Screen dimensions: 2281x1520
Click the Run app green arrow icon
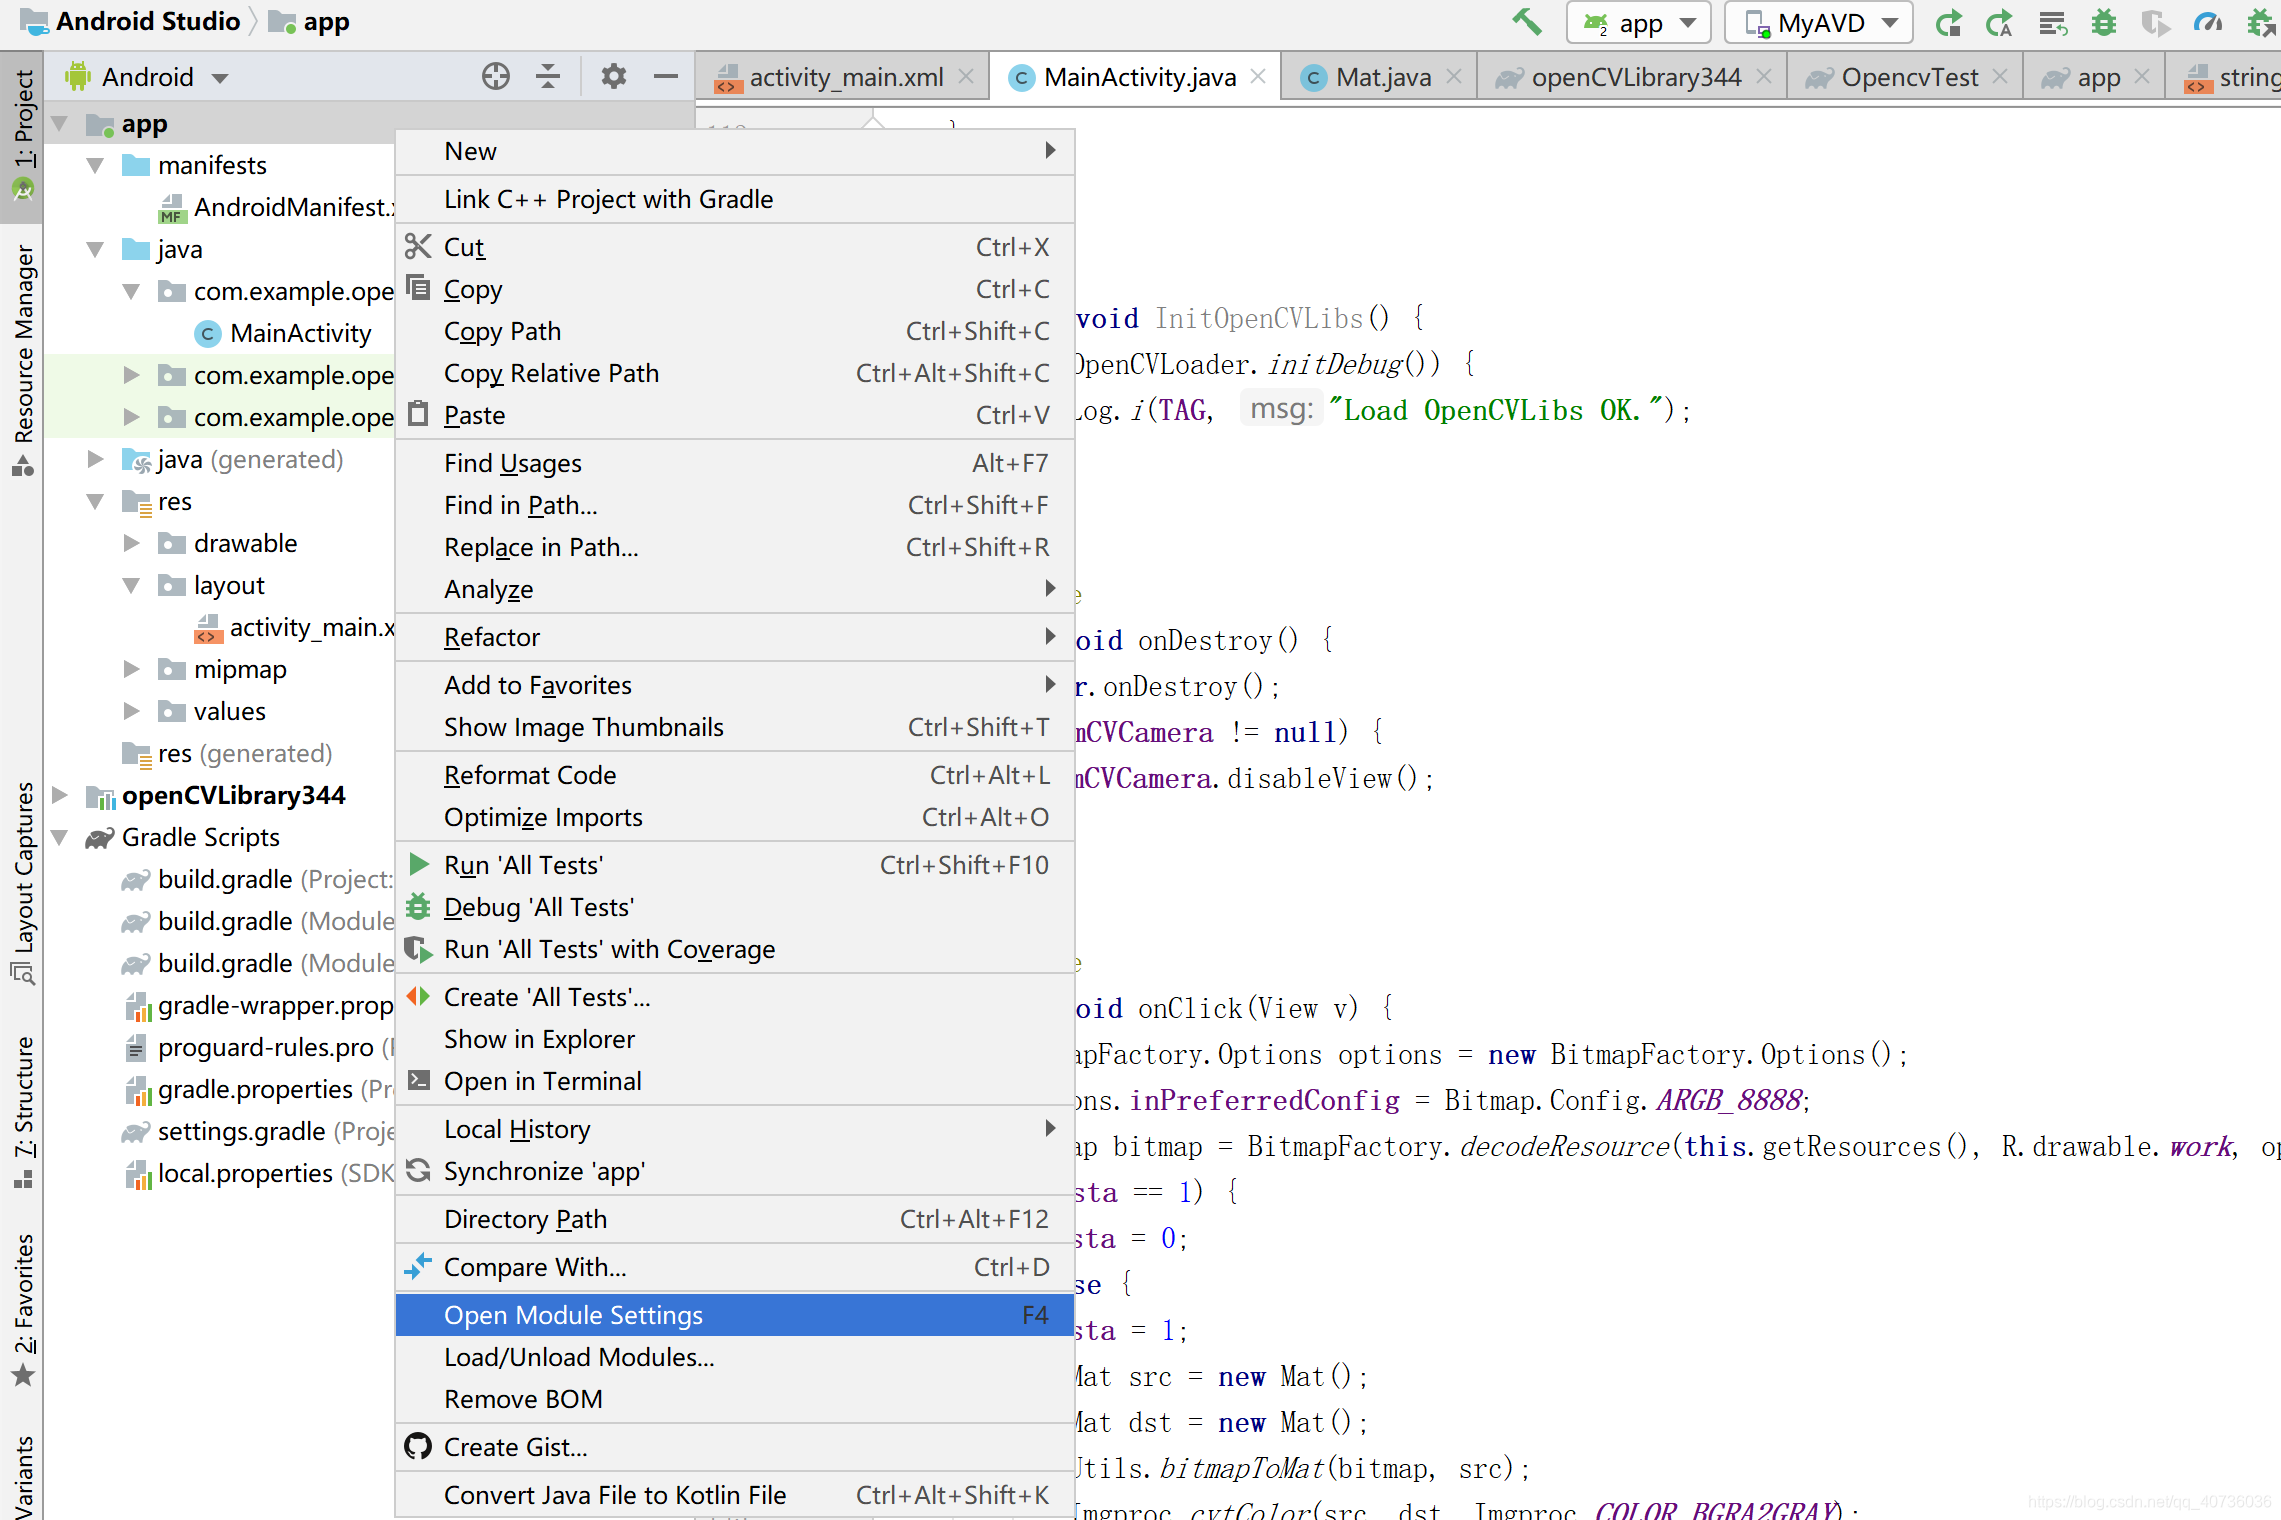pyautogui.click(x=1947, y=22)
